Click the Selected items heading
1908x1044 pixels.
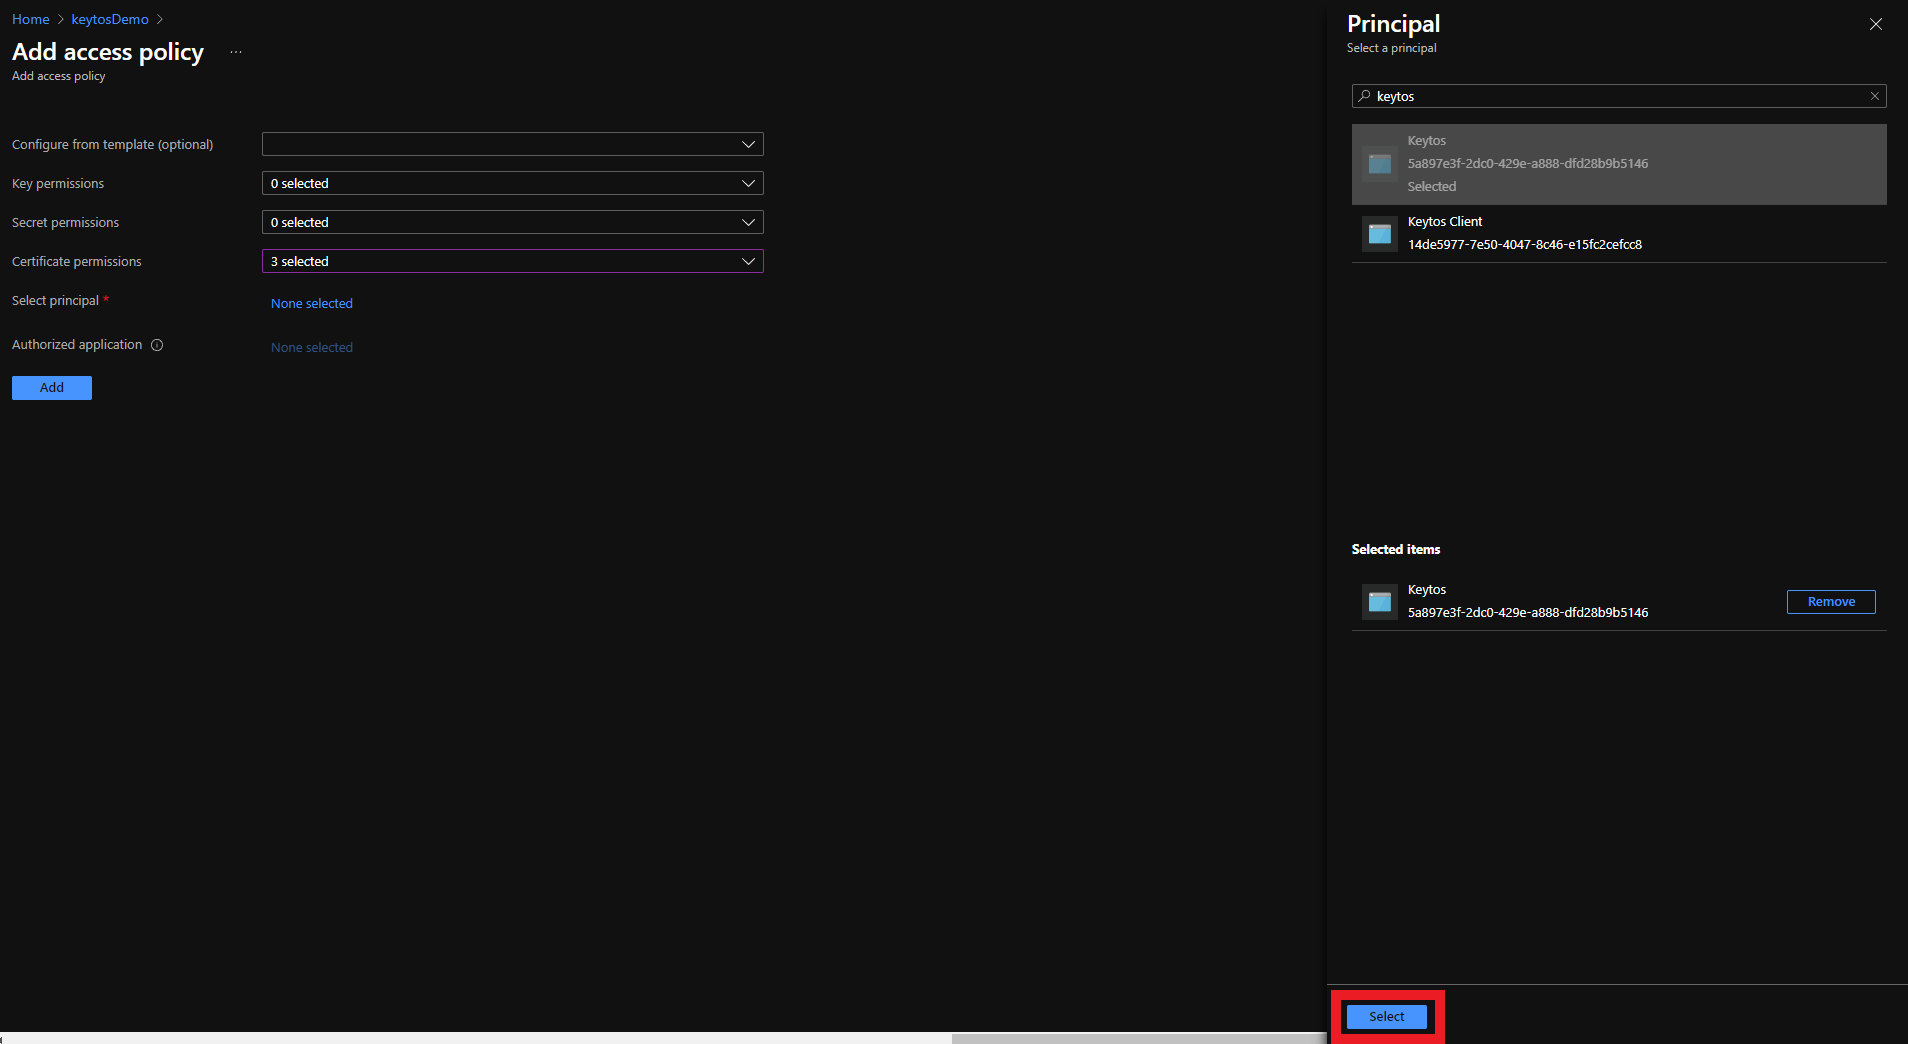(x=1396, y=550)
